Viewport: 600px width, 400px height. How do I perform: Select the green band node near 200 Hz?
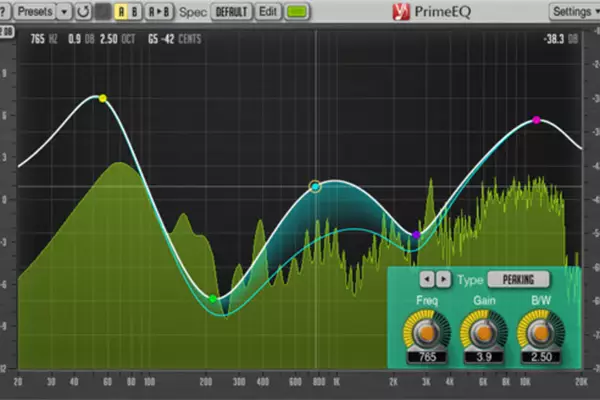[x=213, y=299]
